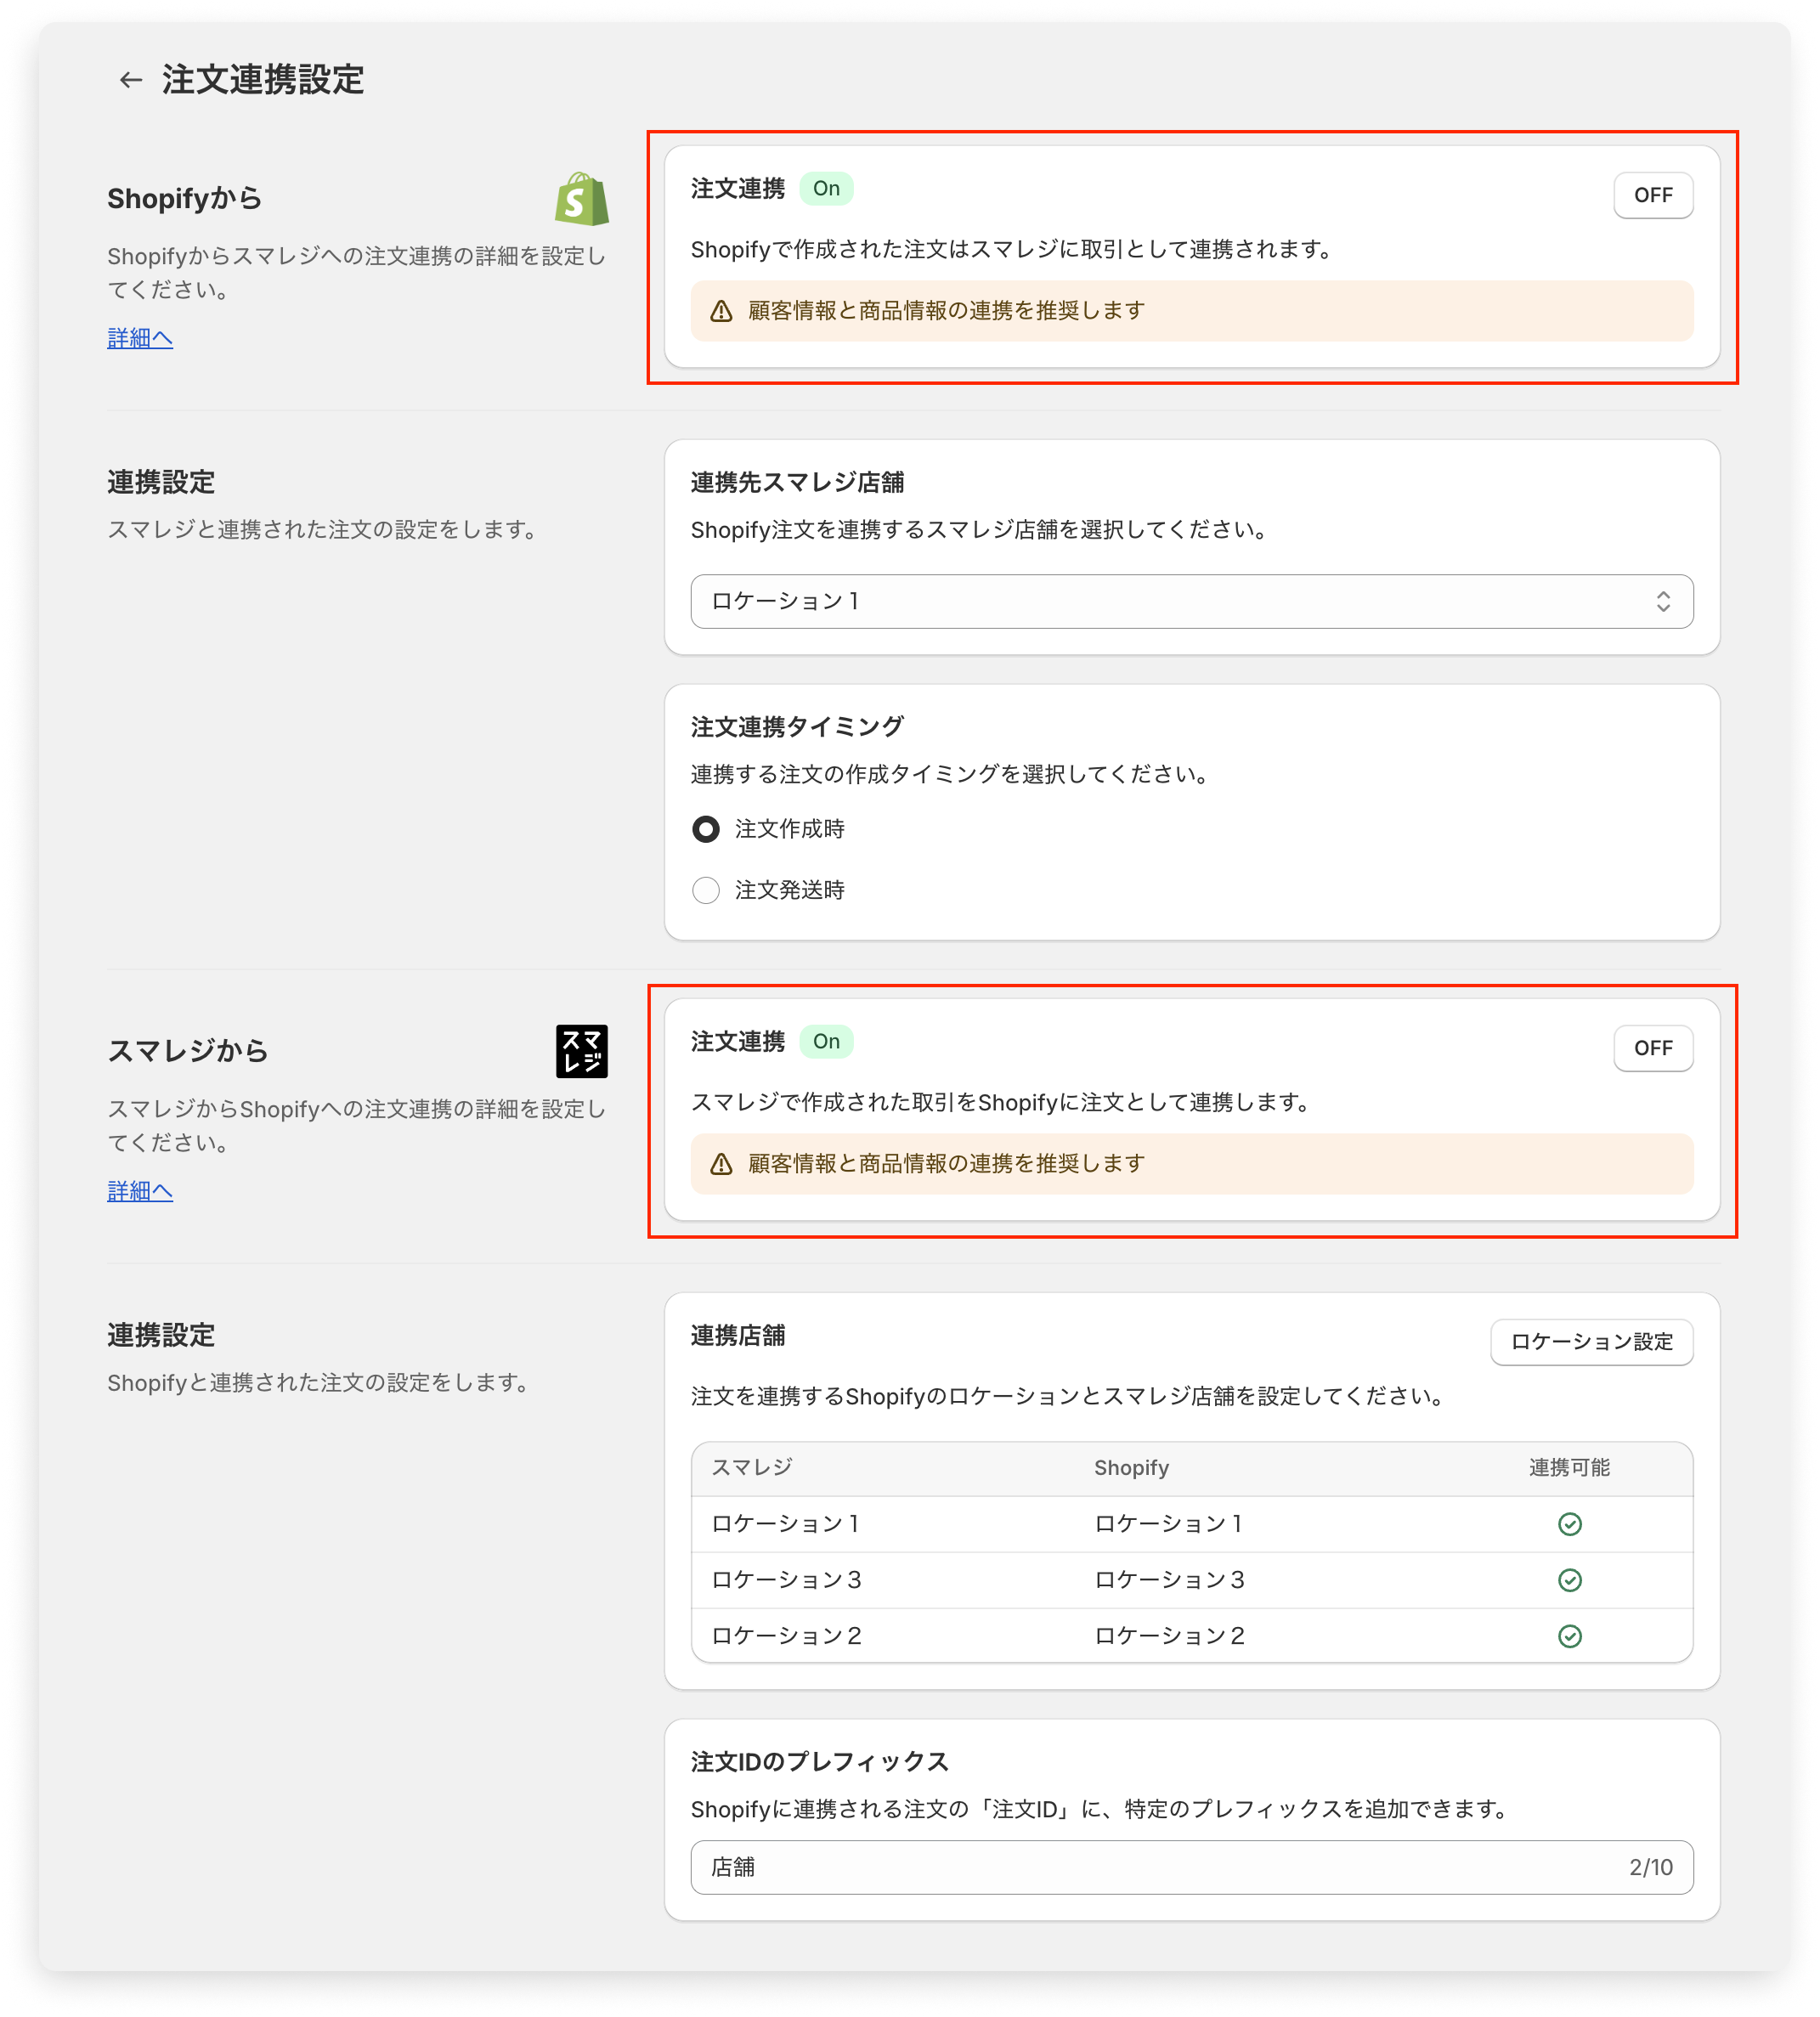
Task: Click Shopify column ロケーション２ cell
Action: (1169, 1636)
